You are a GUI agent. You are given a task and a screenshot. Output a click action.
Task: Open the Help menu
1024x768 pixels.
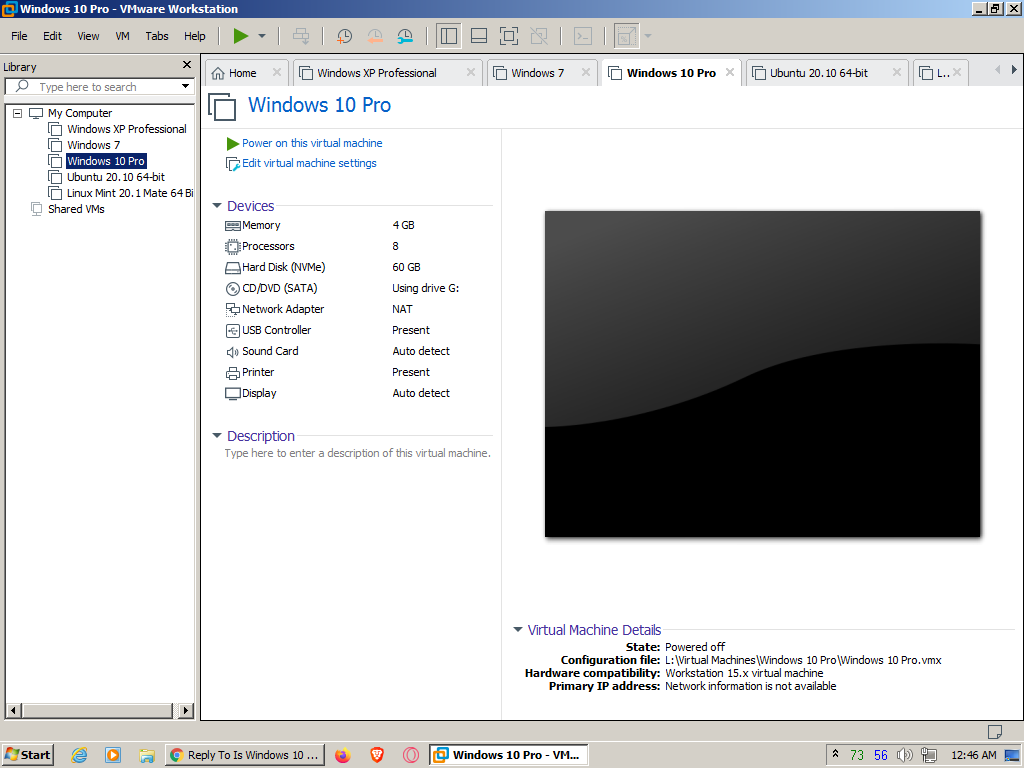tap(194, 36)
